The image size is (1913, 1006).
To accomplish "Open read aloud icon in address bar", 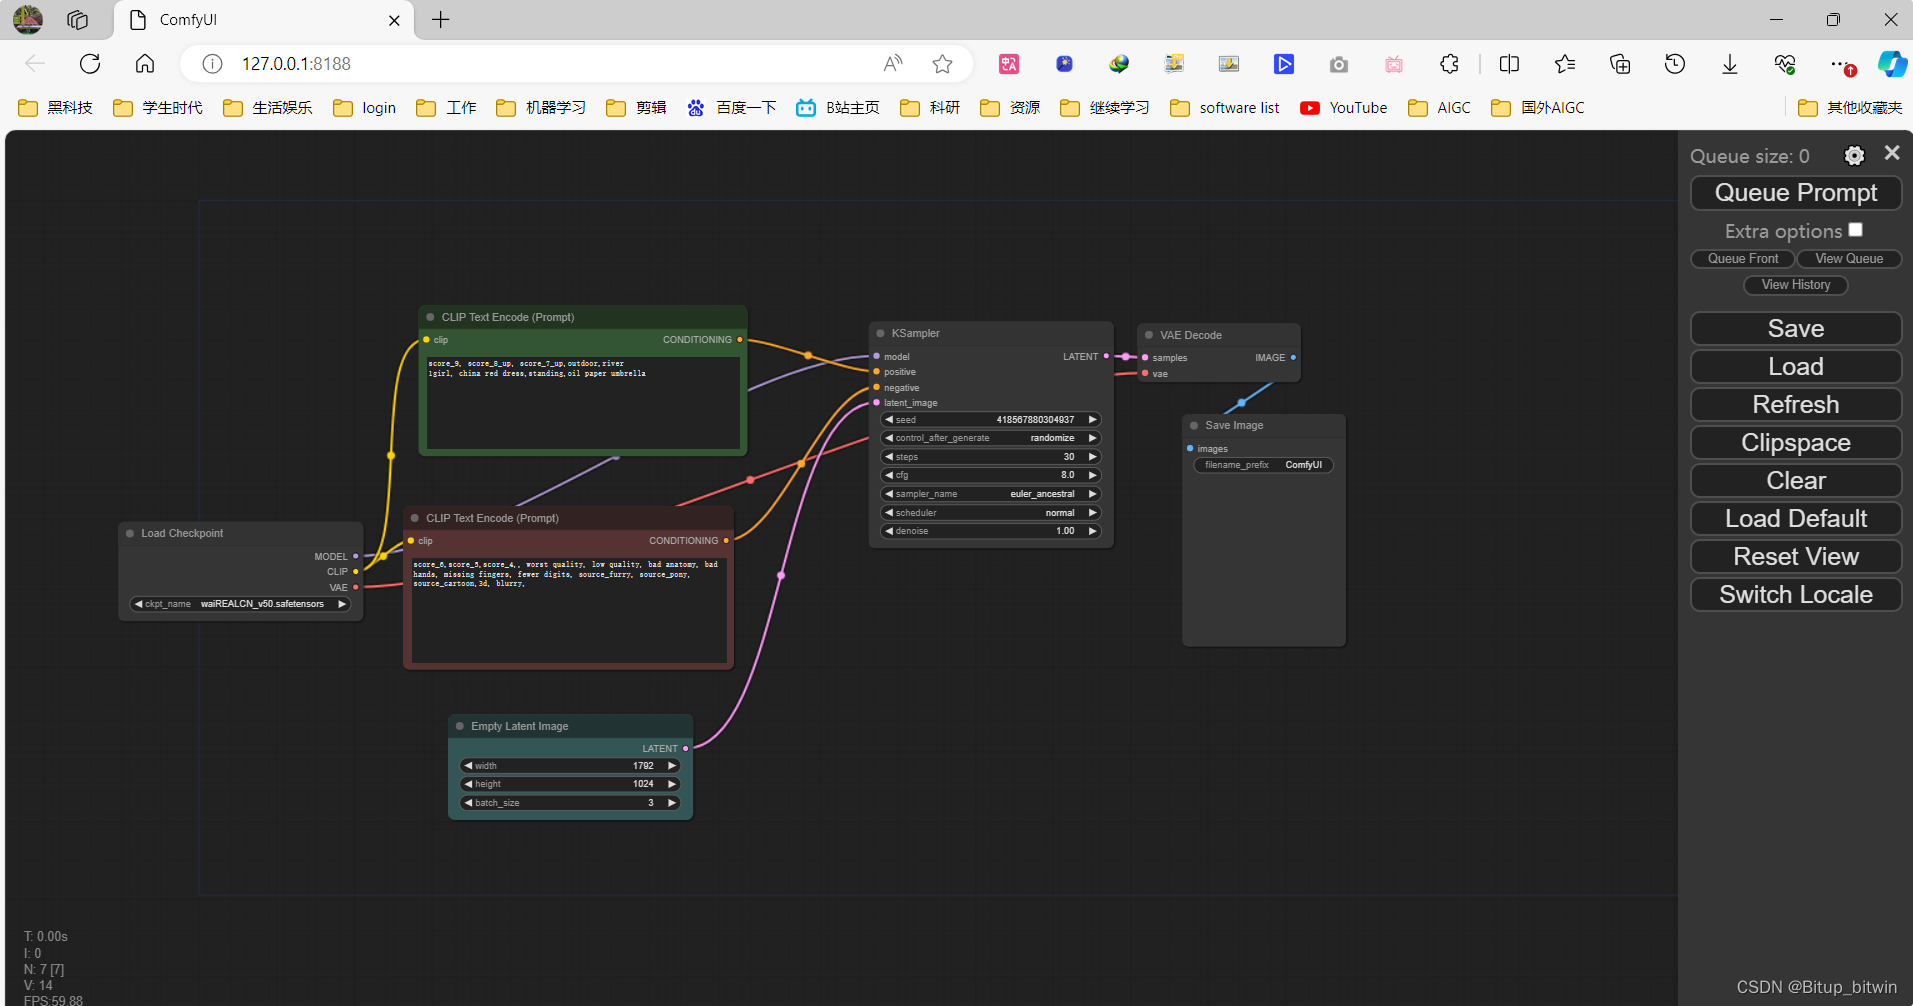I will (x=893, y=64).
